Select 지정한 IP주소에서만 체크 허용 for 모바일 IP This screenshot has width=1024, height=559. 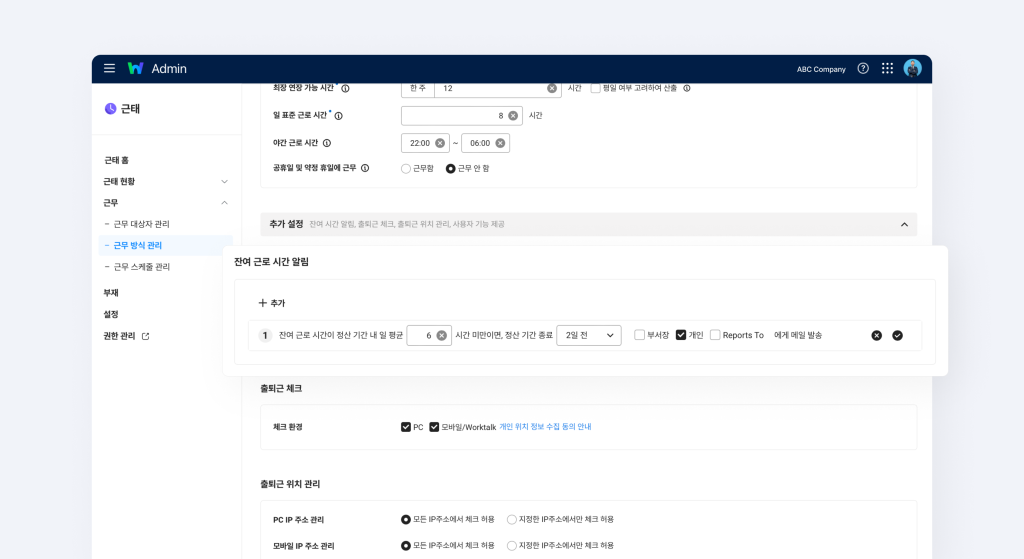[512, 545]
